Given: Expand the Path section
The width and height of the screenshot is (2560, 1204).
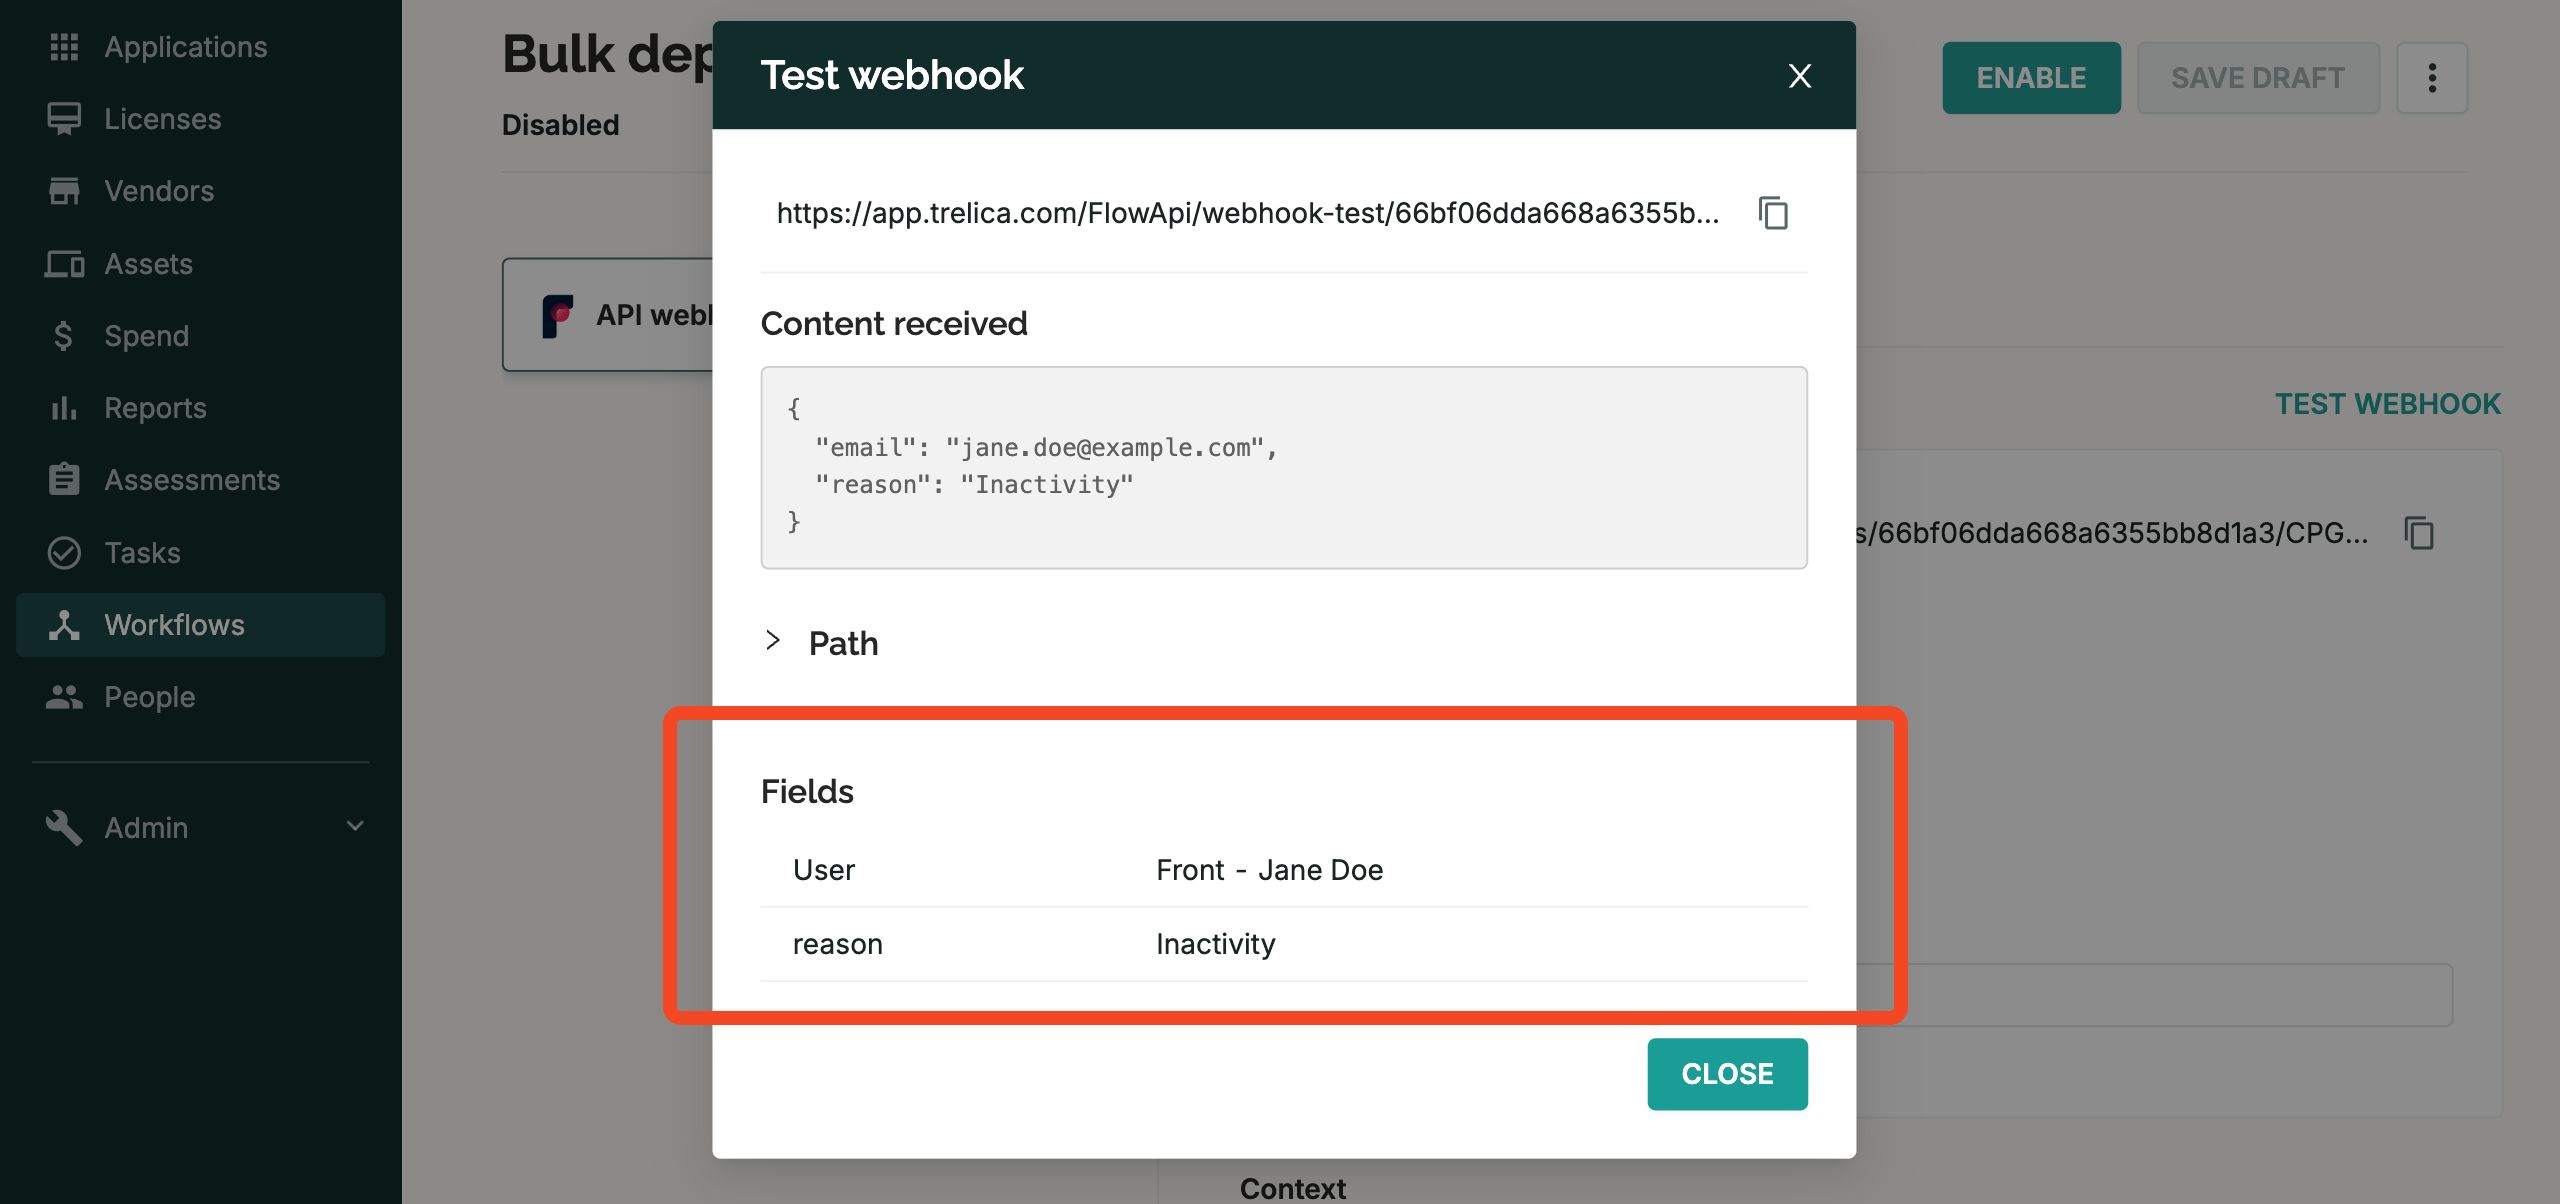Looking at the screenshot, I should tap(772, 641).
